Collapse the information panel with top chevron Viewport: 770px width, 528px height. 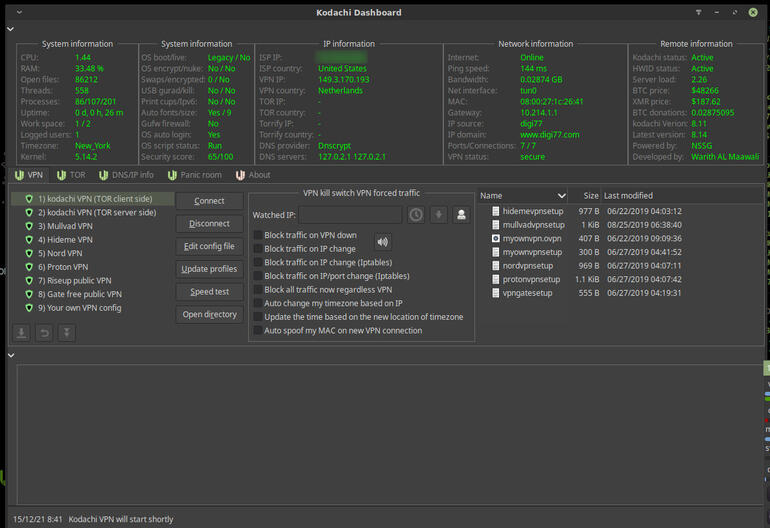(10, 29)
